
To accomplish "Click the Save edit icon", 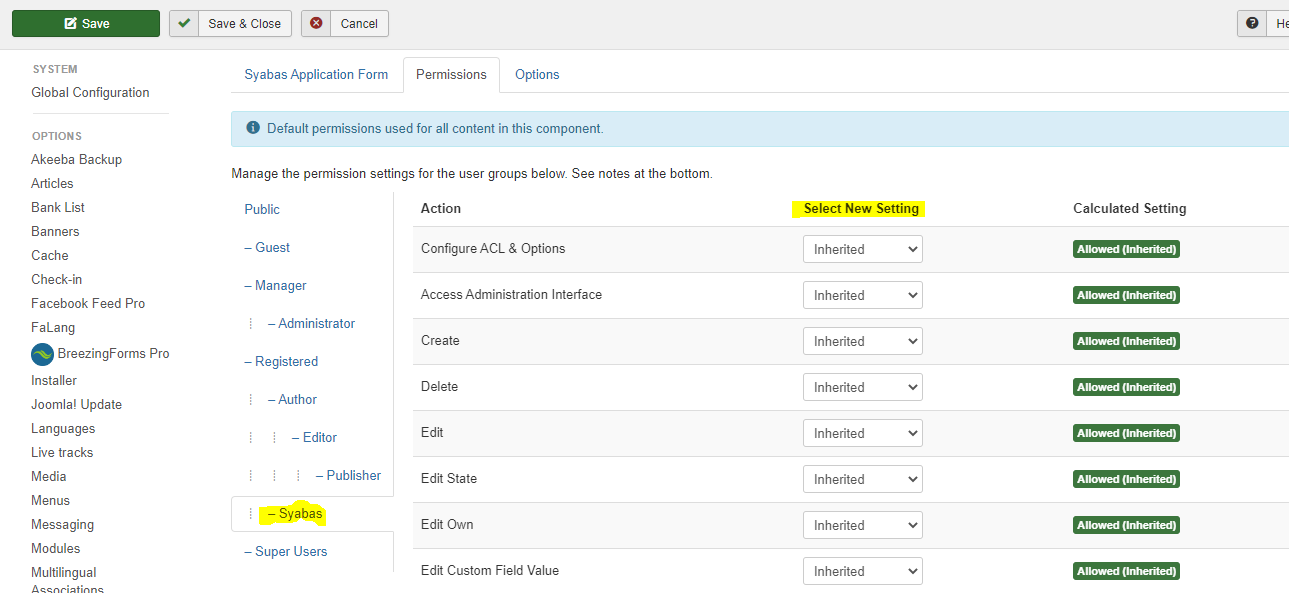I will (71, 23).
